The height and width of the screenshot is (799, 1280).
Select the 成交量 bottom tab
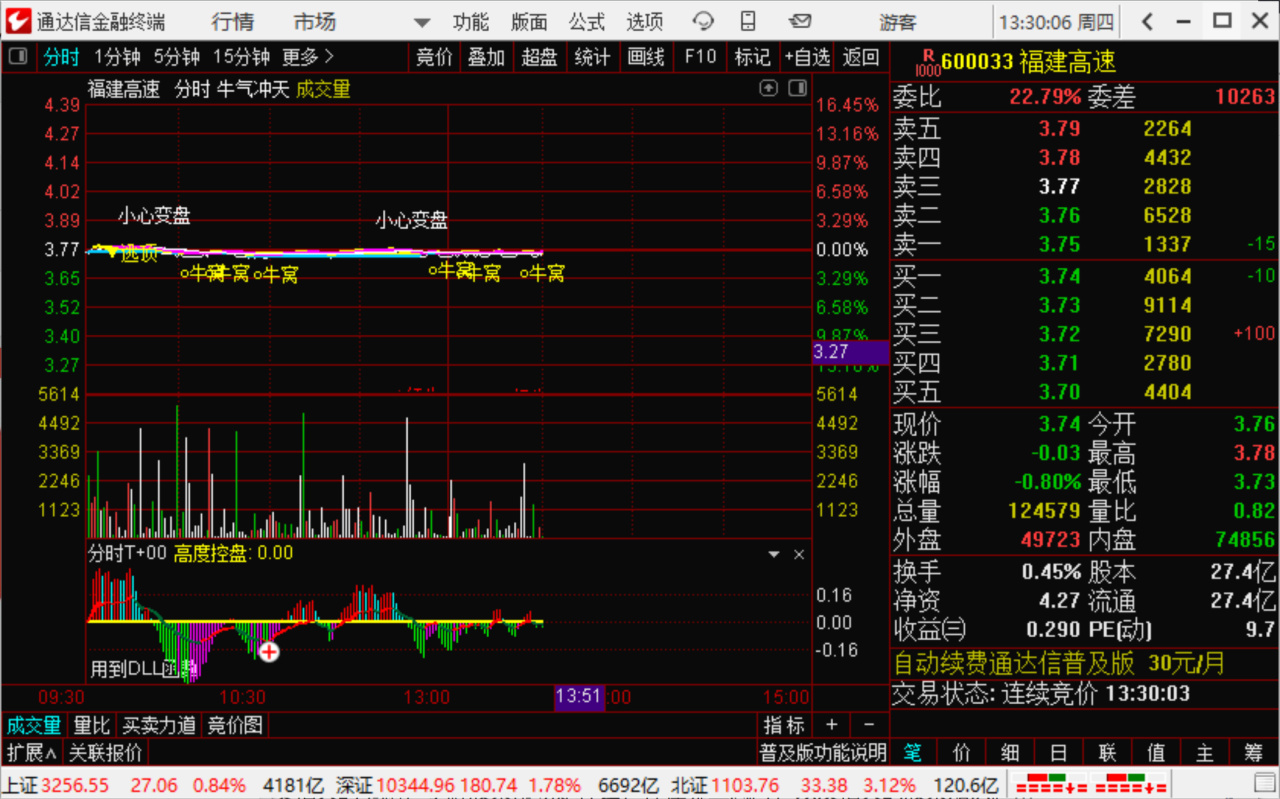pyautogui.click(x=34, y=725)
